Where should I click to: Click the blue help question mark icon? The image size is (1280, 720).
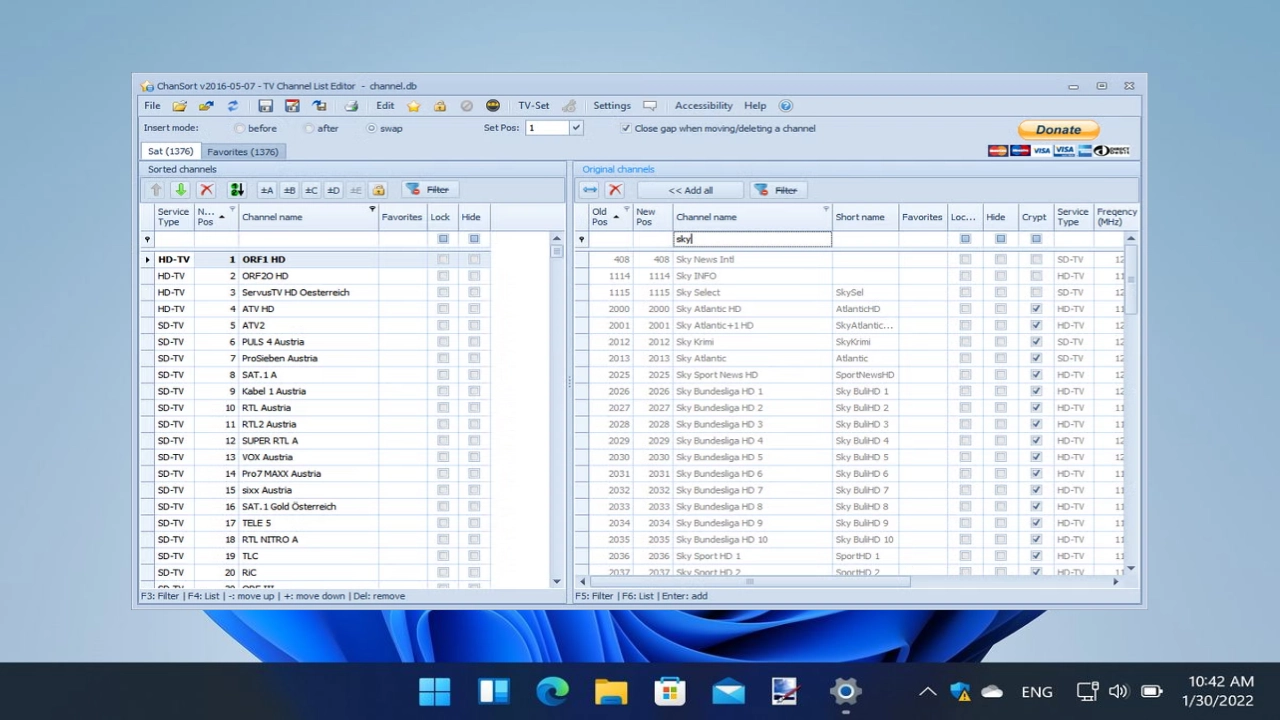click(785, 106)
